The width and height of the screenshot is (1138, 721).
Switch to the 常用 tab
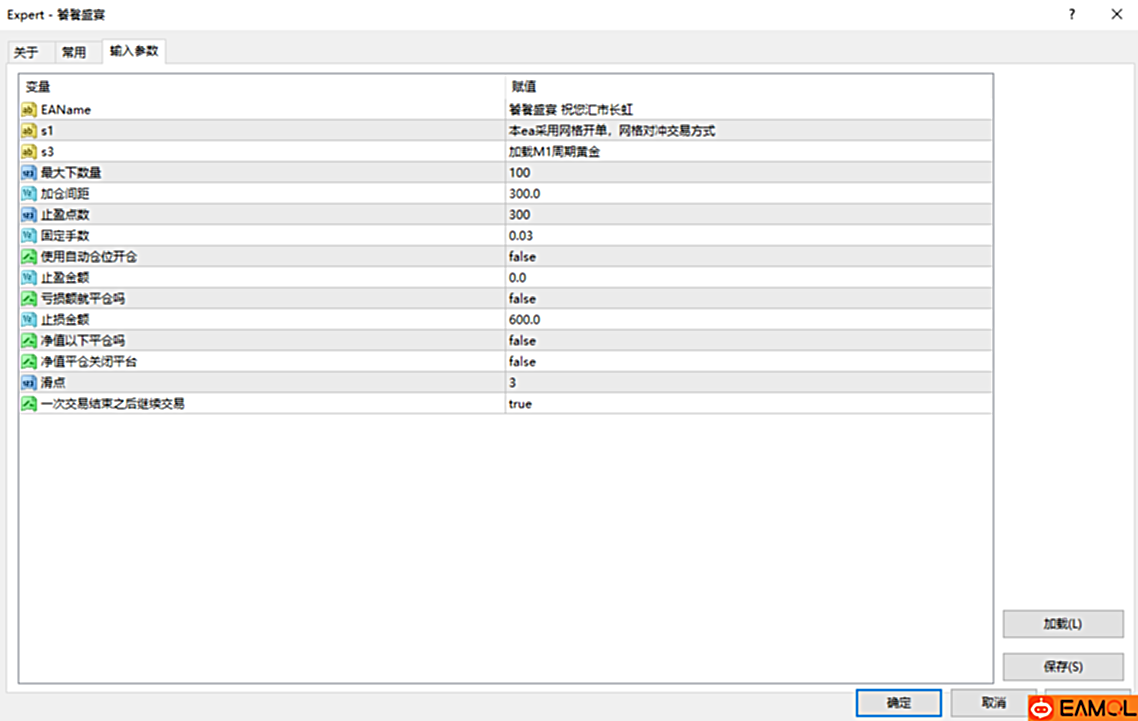click(74, 52)
